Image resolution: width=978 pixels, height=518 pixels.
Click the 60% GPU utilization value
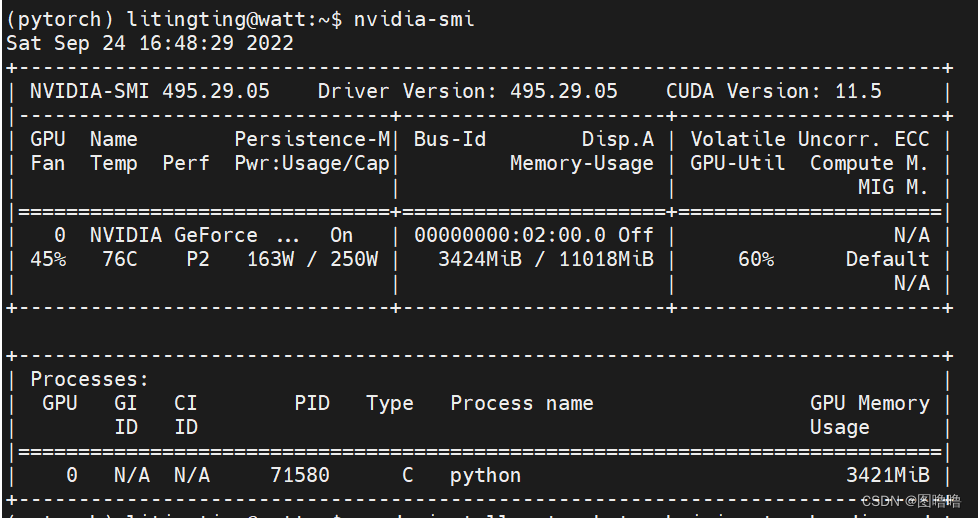(x=756, y=259)
